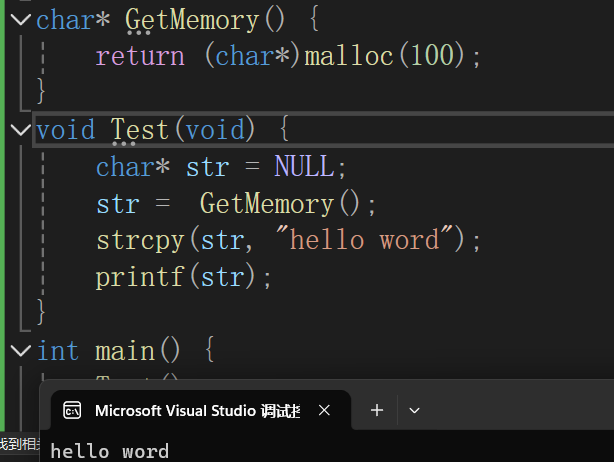Open the console tab dropdown arrow

[x=414, y=410]
